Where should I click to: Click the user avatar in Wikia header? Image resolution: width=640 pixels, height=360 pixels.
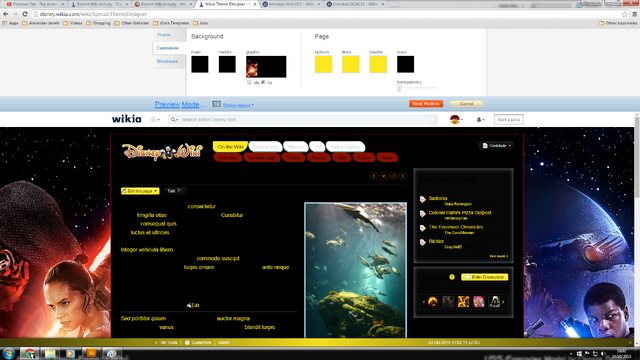(455, 120)
